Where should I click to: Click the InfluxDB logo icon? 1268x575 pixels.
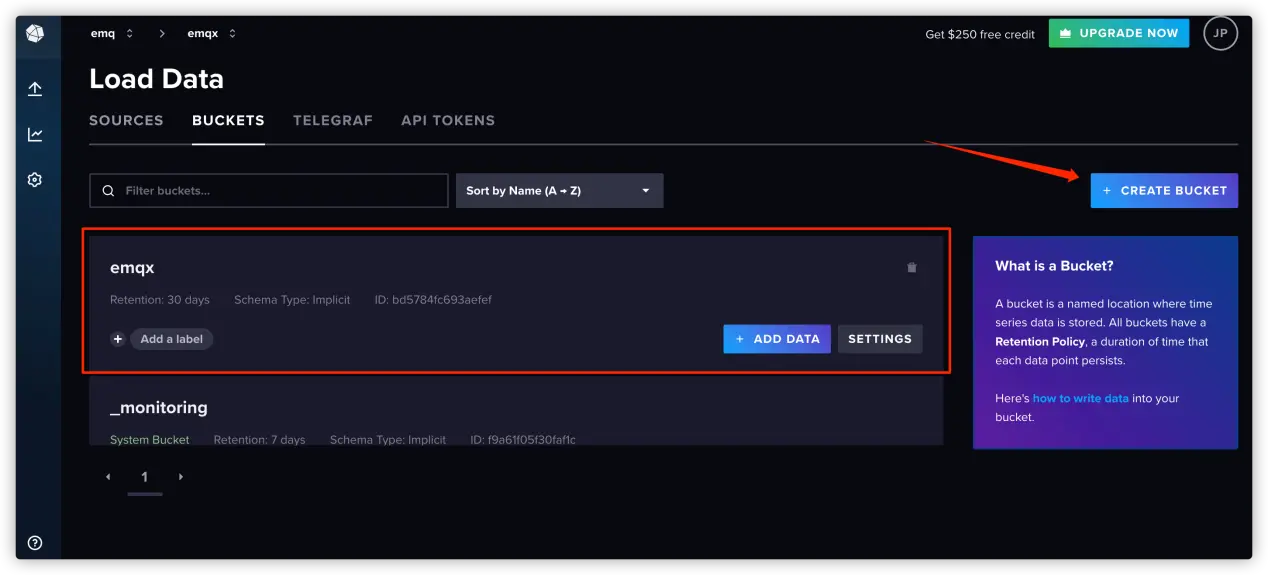pyautogui.click(x=35, y=34)
